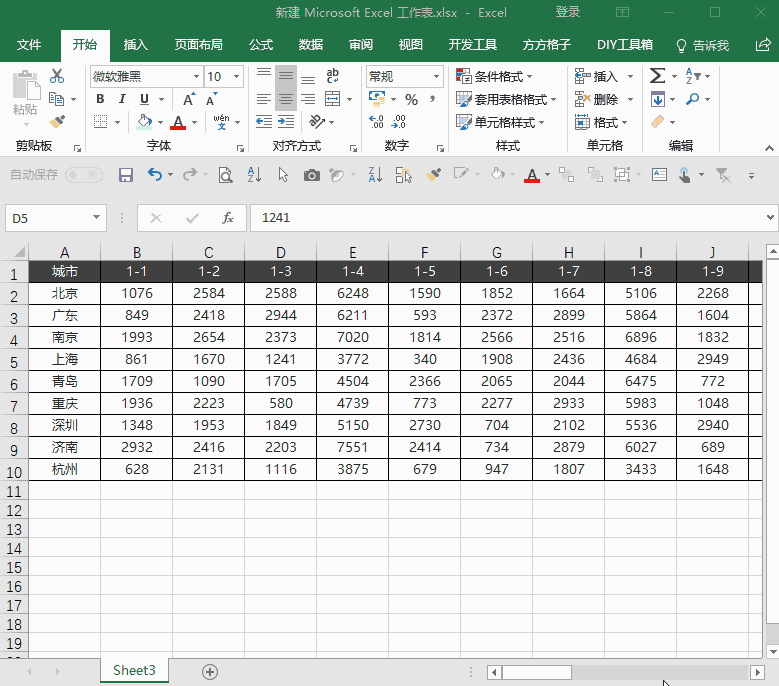The height and width of the screenshot is (686, 779).
Task: Toggle top align for cell content
Action: 264,76
